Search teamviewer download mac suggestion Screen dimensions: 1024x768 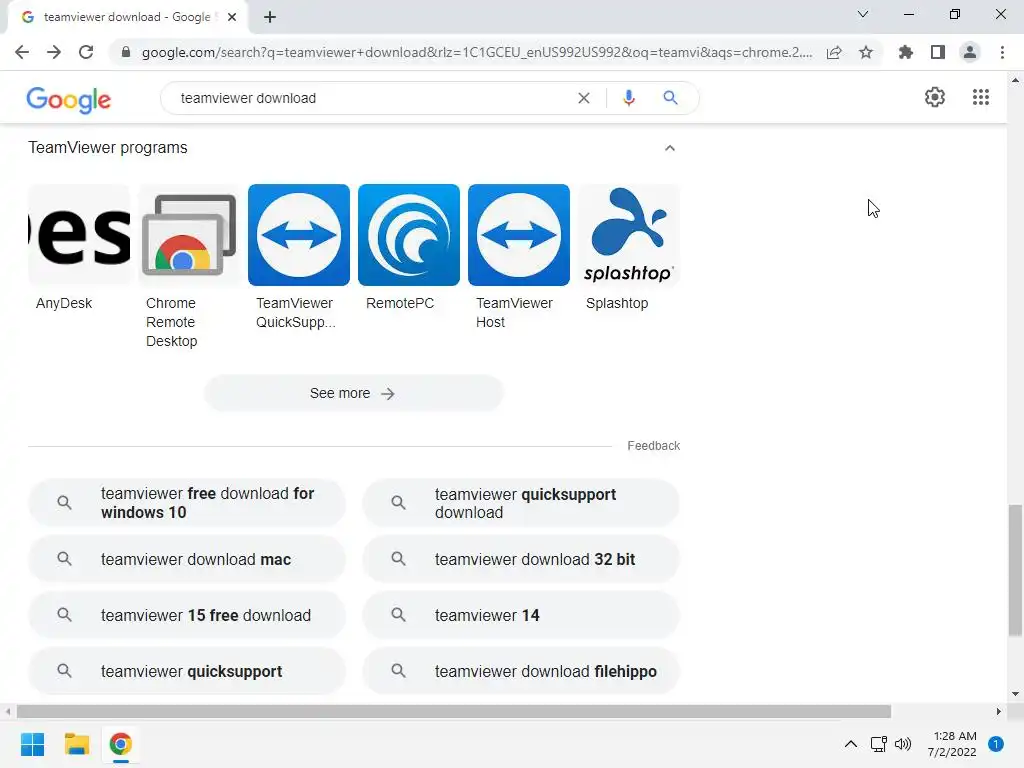(187, 559)
